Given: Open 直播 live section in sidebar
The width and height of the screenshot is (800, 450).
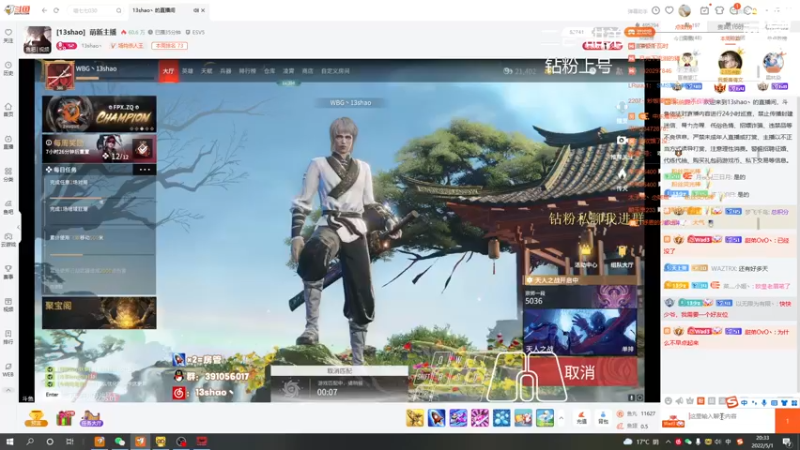Looking at the screenshot, I should coord(8,142).
